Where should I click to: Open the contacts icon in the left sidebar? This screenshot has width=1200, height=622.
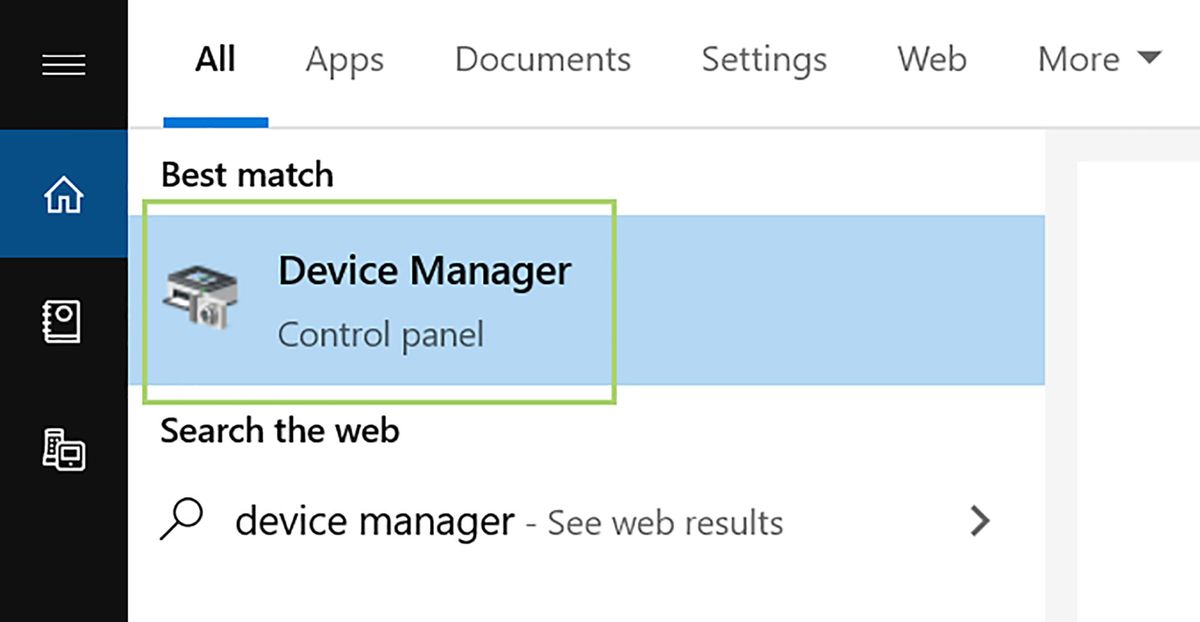(x=63, y=320)
